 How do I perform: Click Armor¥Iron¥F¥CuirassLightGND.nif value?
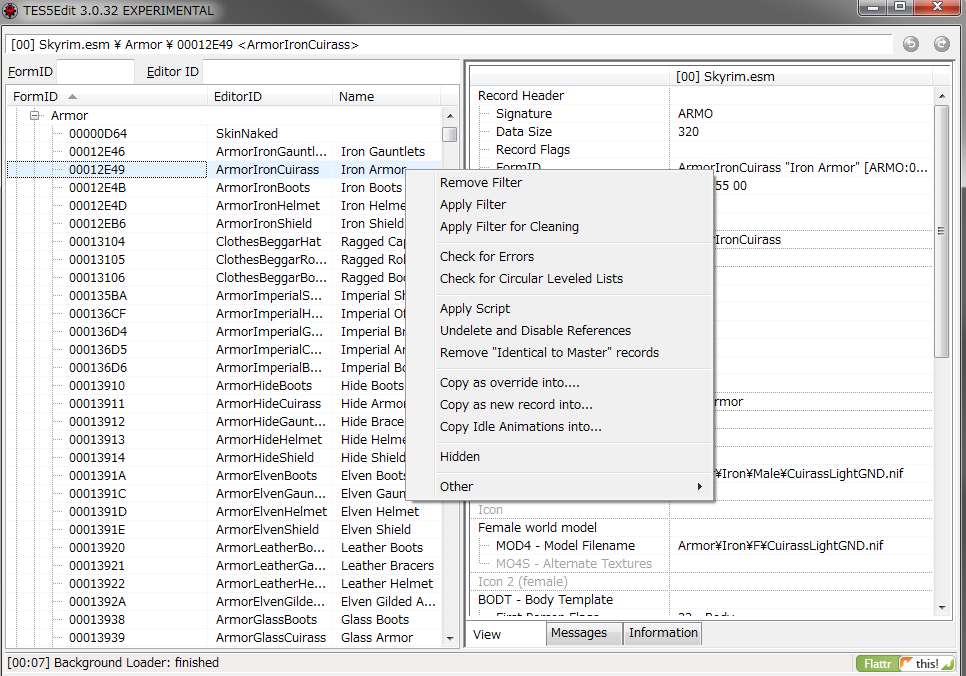coord(780,545)
